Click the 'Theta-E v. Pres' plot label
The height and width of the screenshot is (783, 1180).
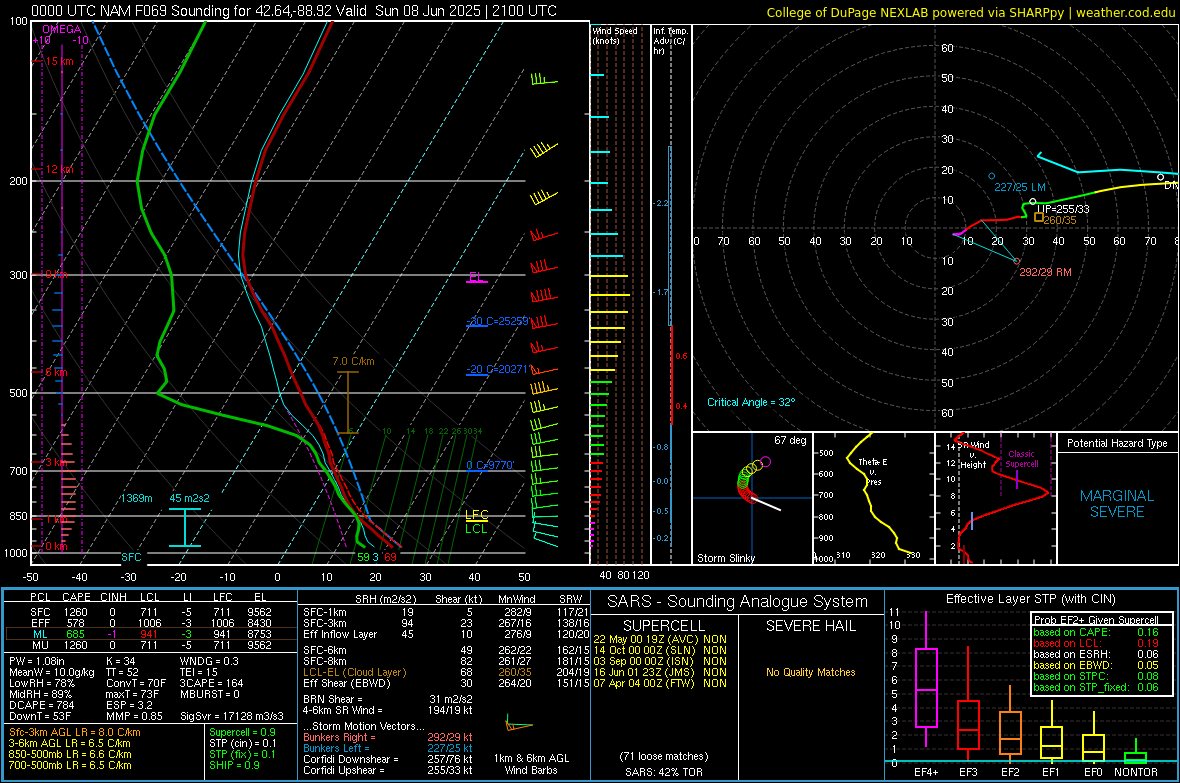[873, 471]
